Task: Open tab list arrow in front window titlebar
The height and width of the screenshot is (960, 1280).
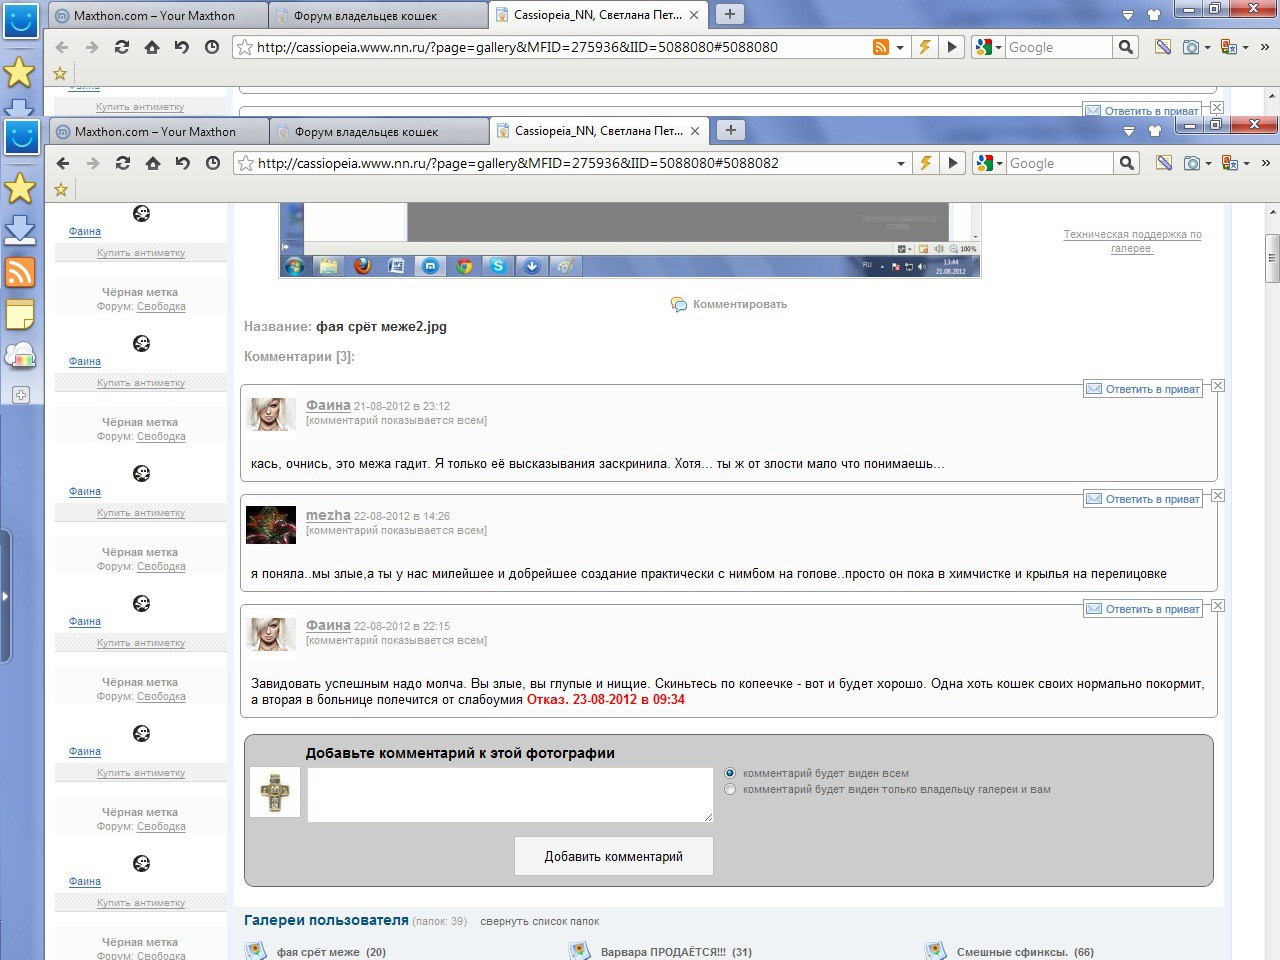Action: tap(1129, 131)
